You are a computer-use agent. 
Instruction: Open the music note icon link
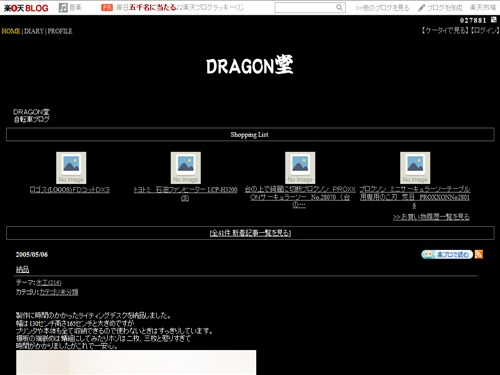click(x=63, y=7)
